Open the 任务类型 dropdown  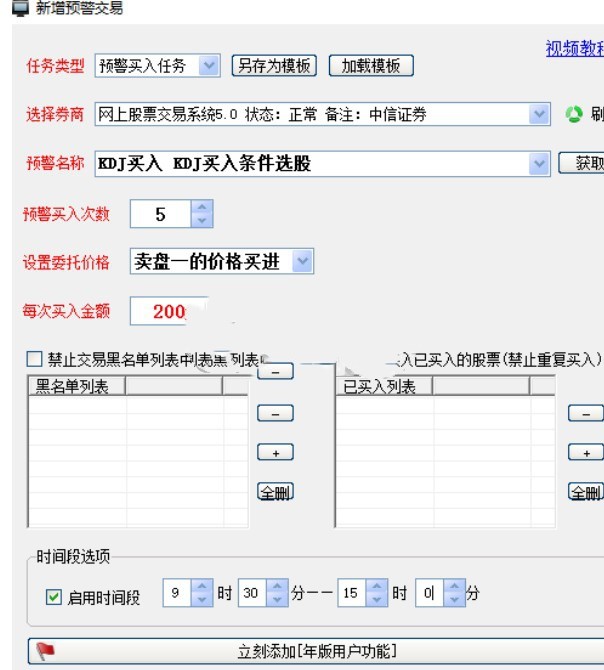coord(209,65)
